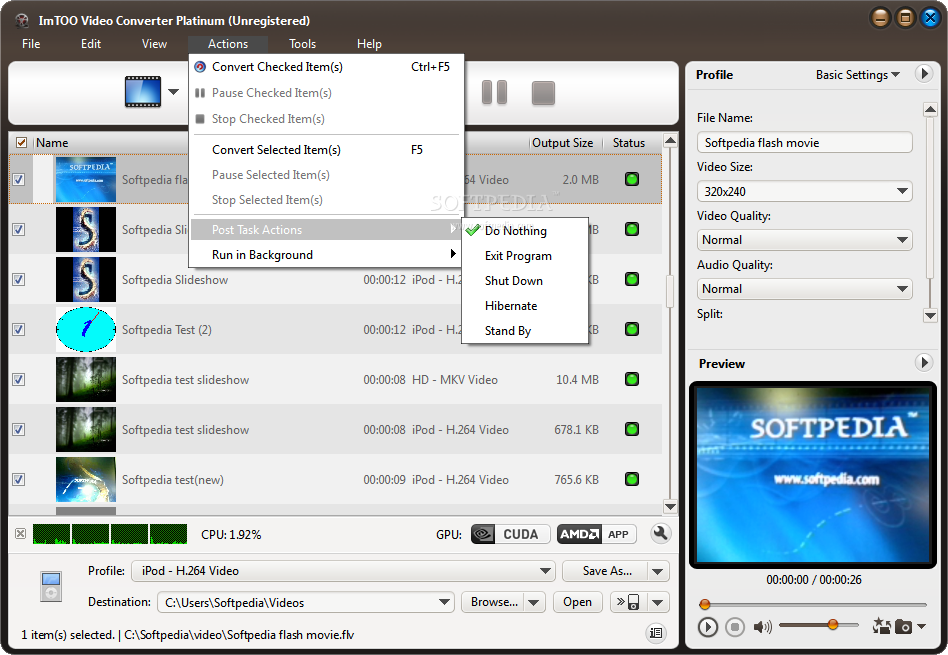Open the Video Quality dropdown
This screenshot has width=948, height=655.
tap(804, 240)
